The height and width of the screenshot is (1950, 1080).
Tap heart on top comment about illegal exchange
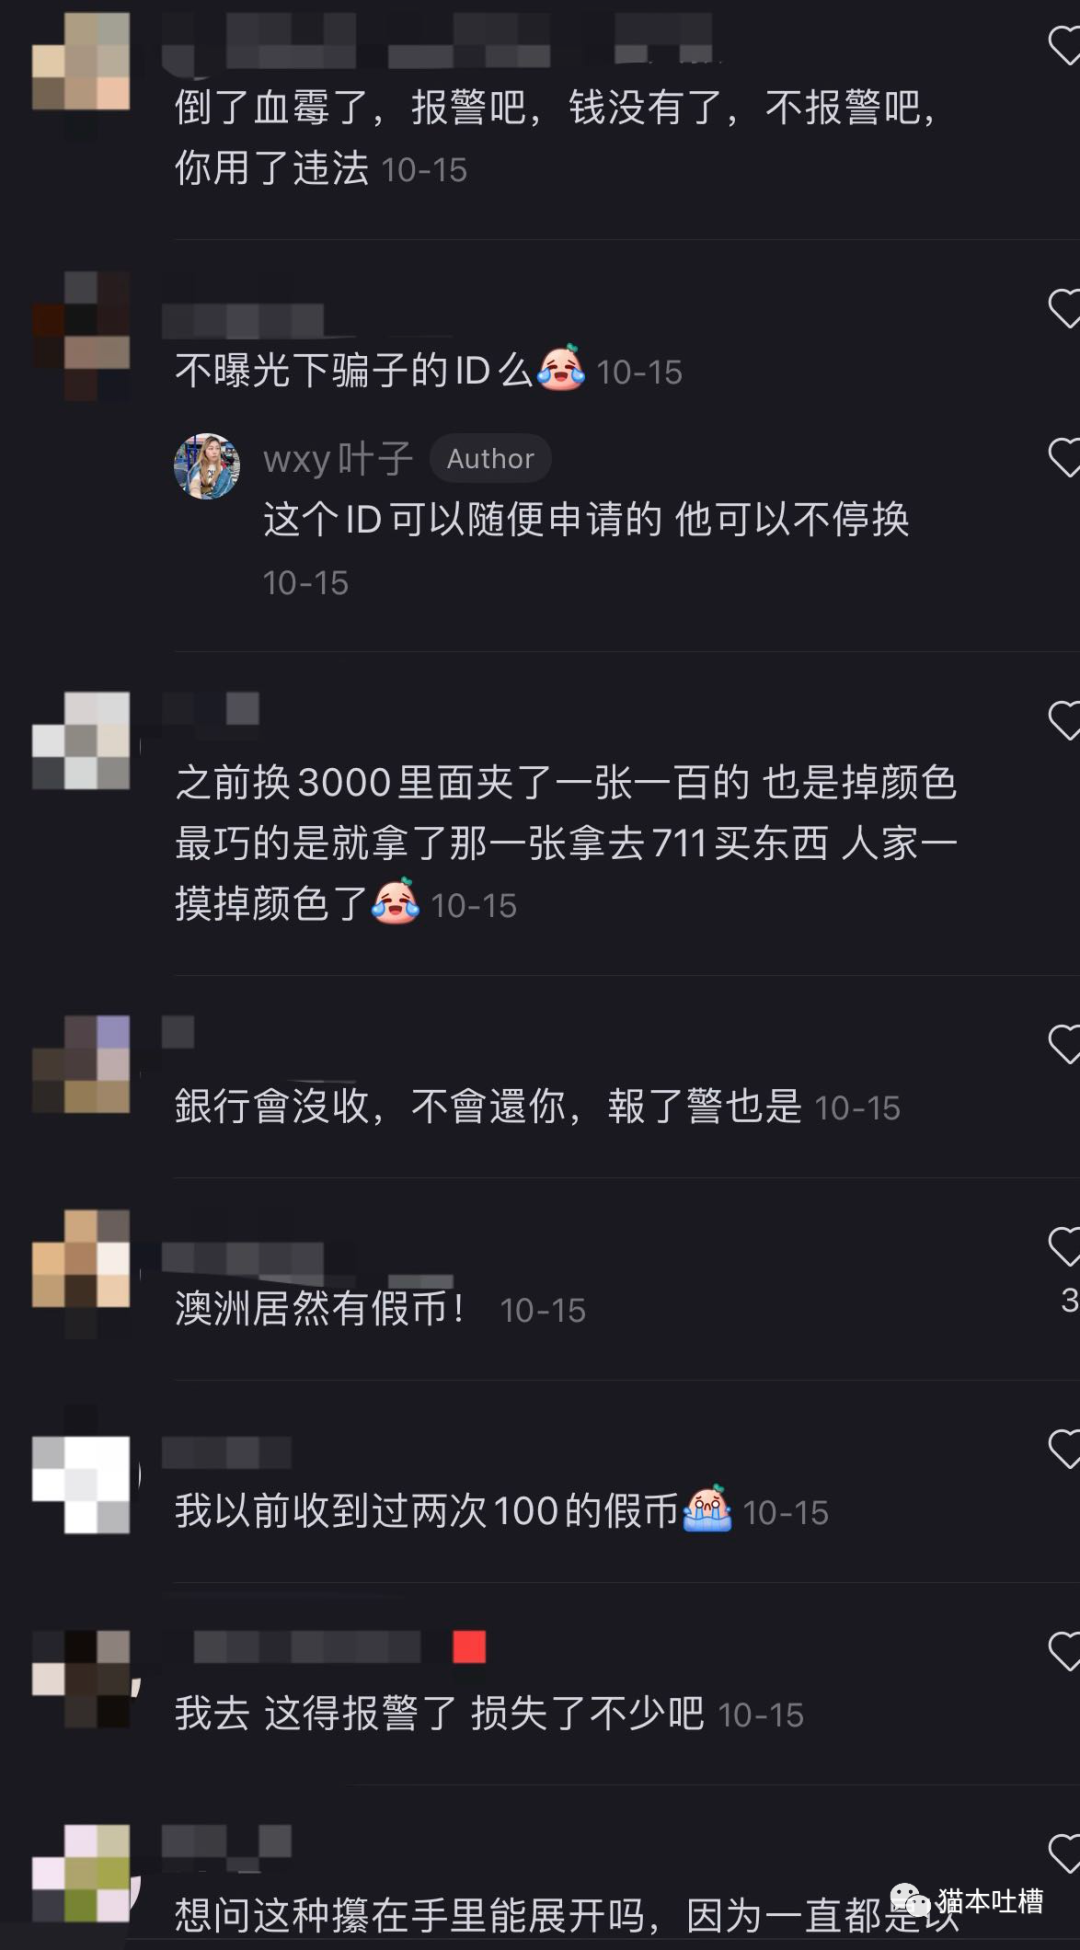(x=1064, y=45)
